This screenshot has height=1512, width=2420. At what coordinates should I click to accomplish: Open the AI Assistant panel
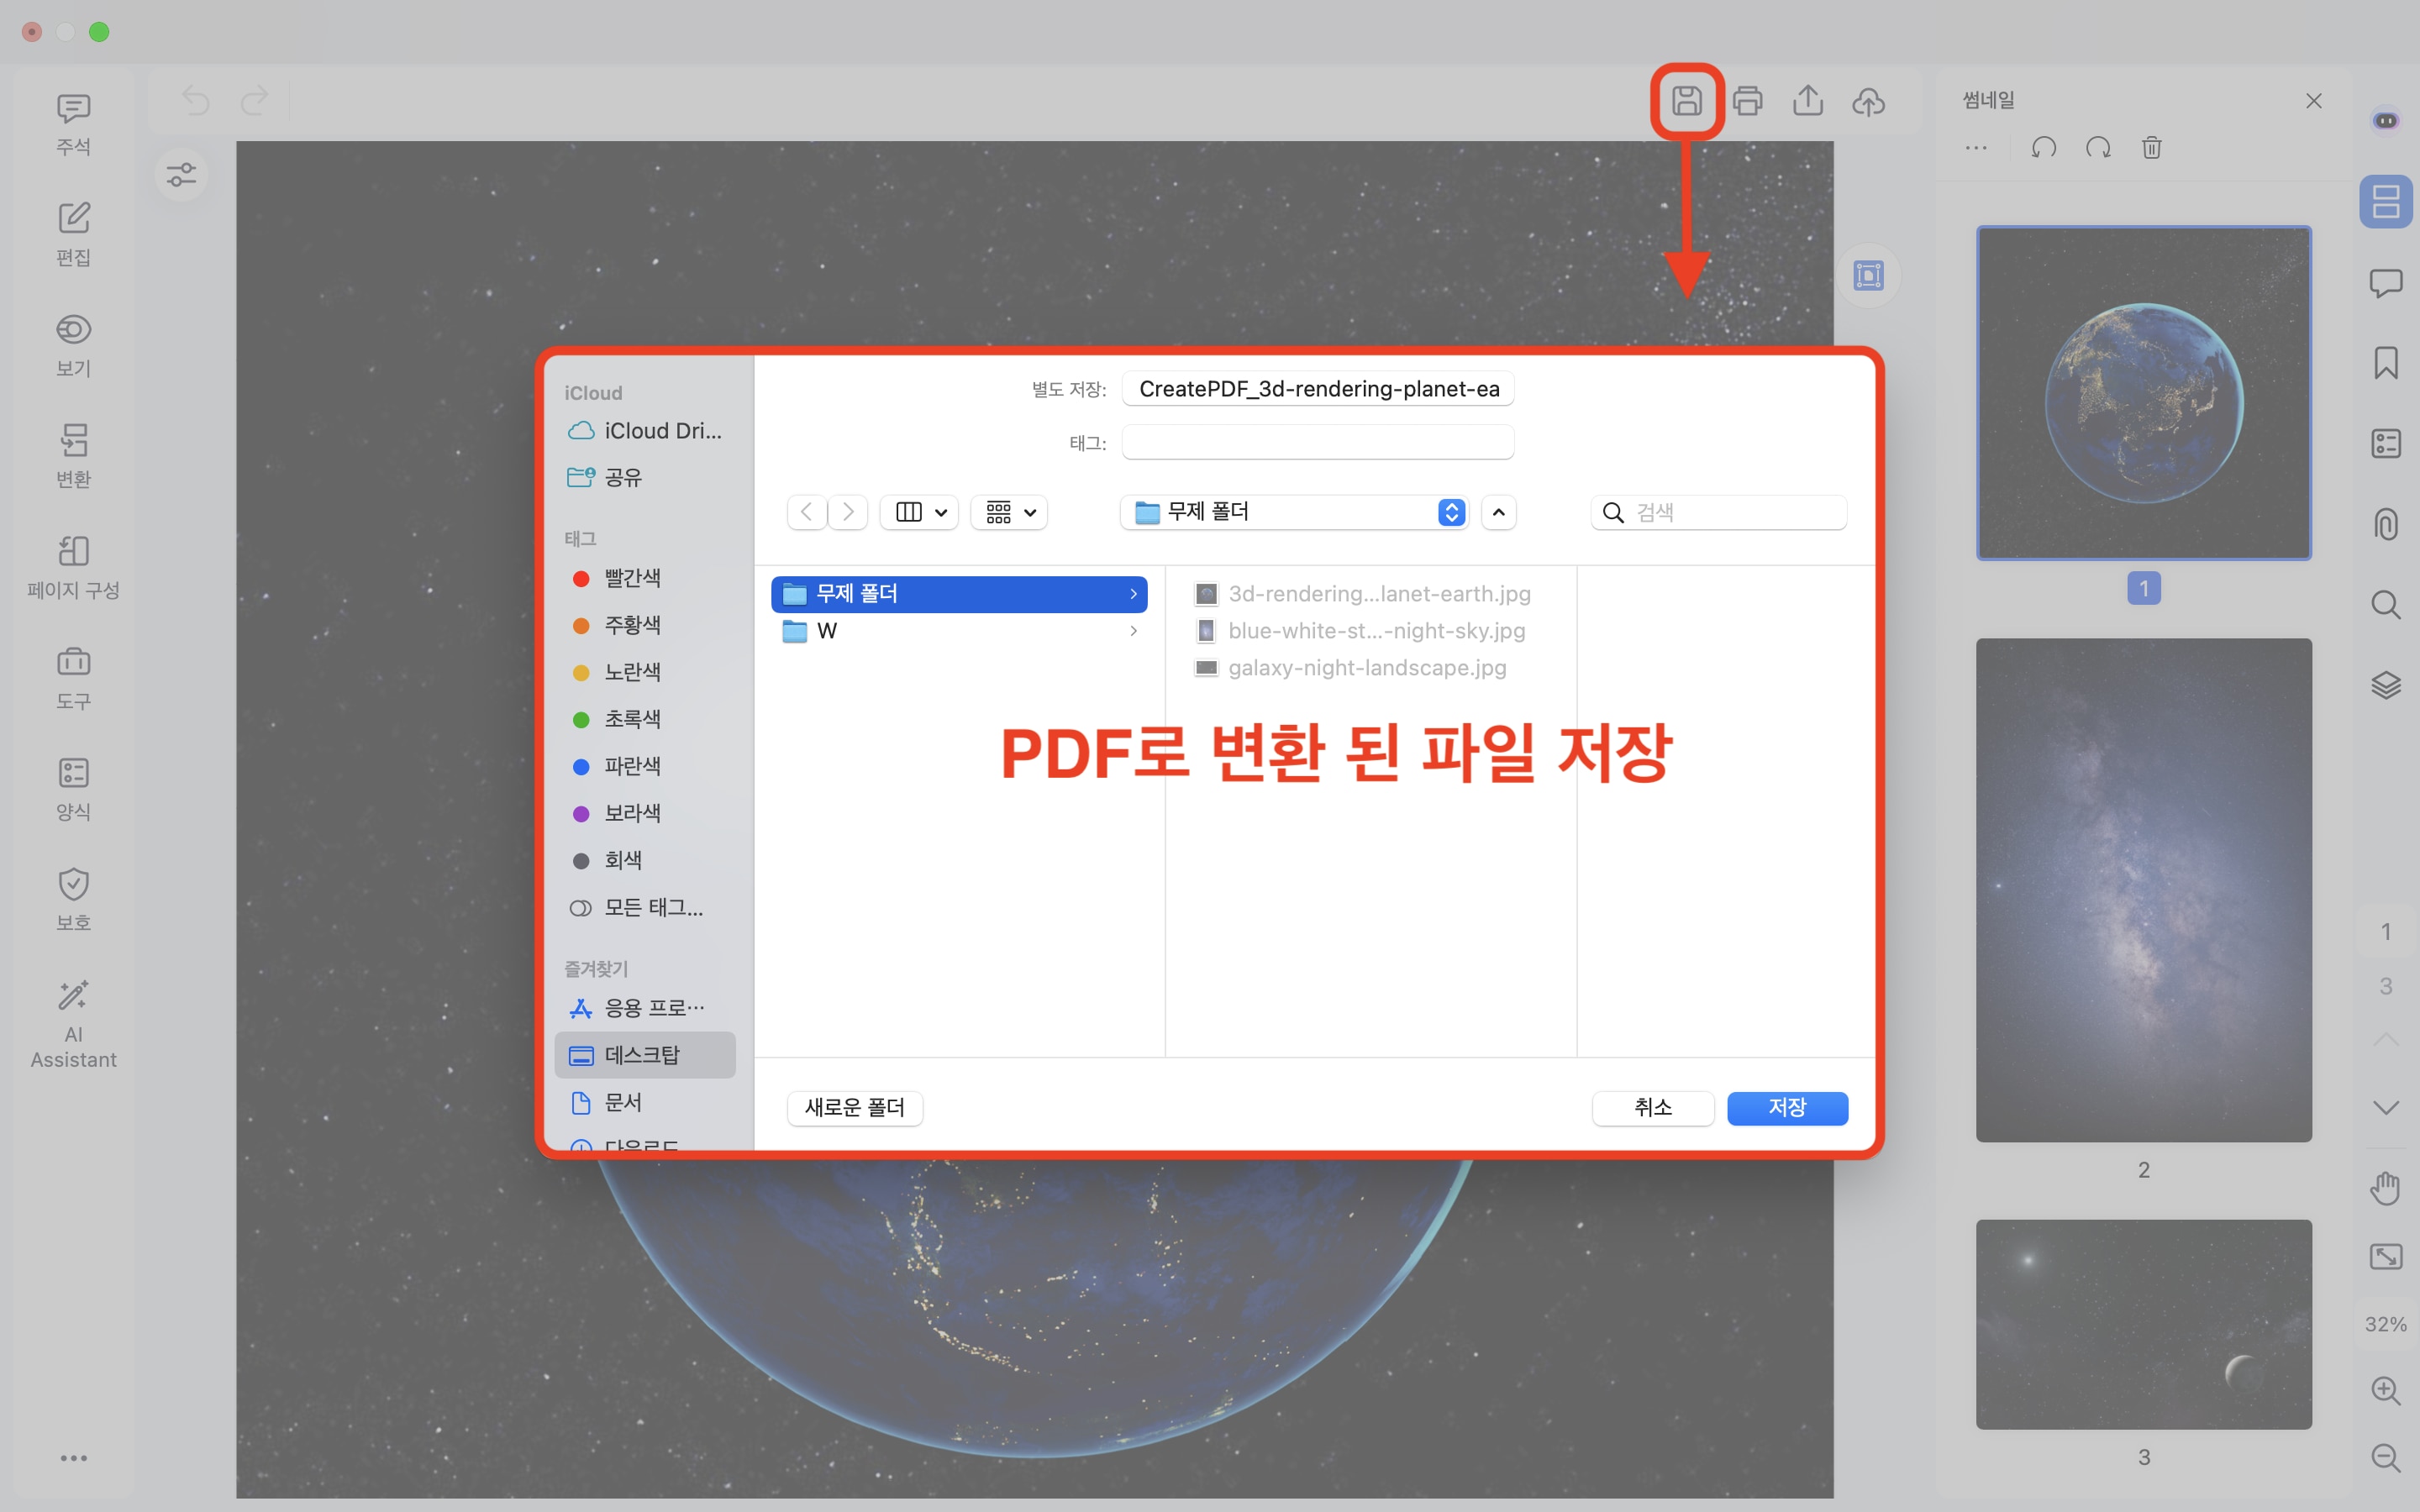coord(73,1020)
